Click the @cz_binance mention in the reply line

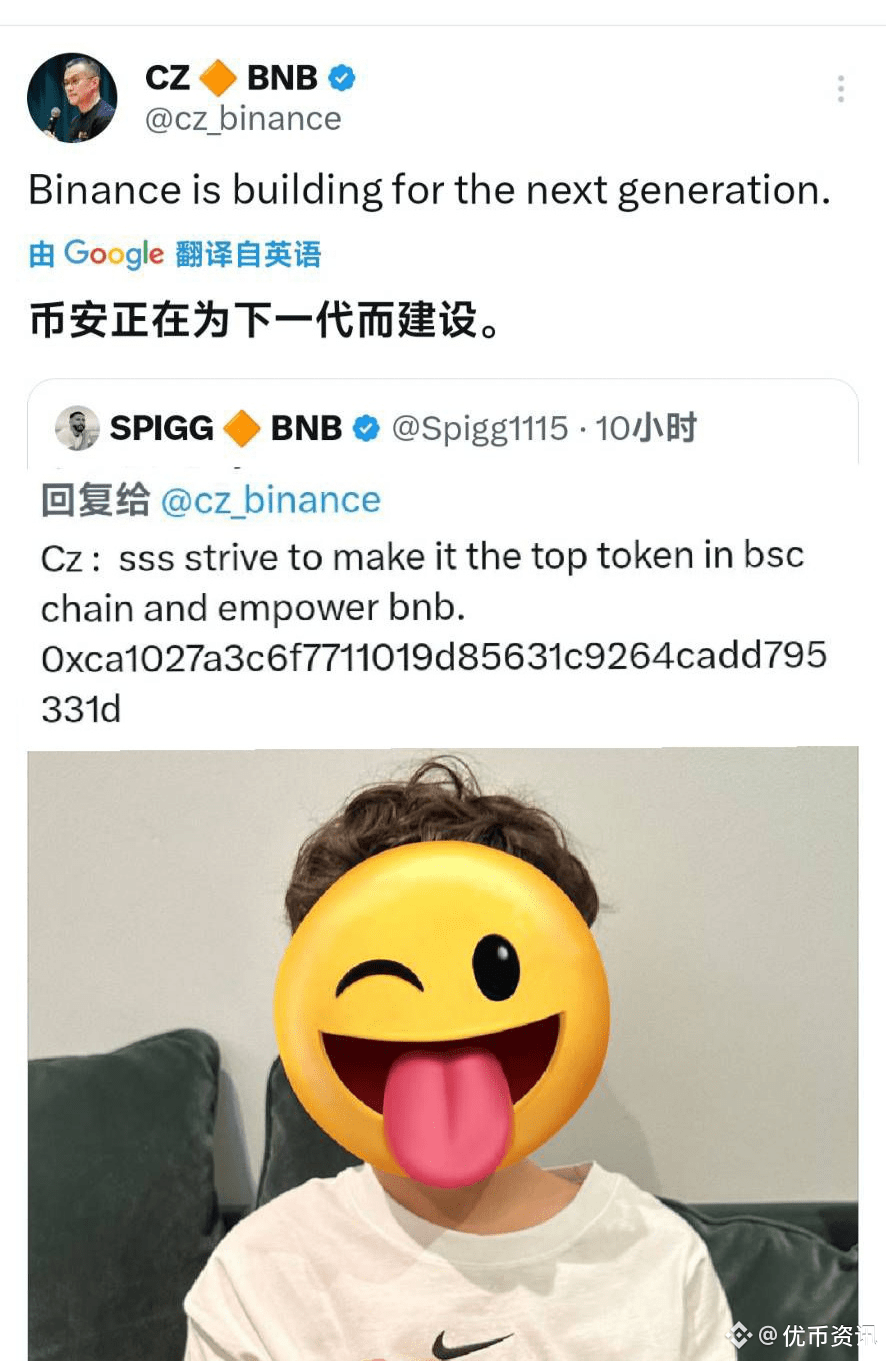[270, 500]
